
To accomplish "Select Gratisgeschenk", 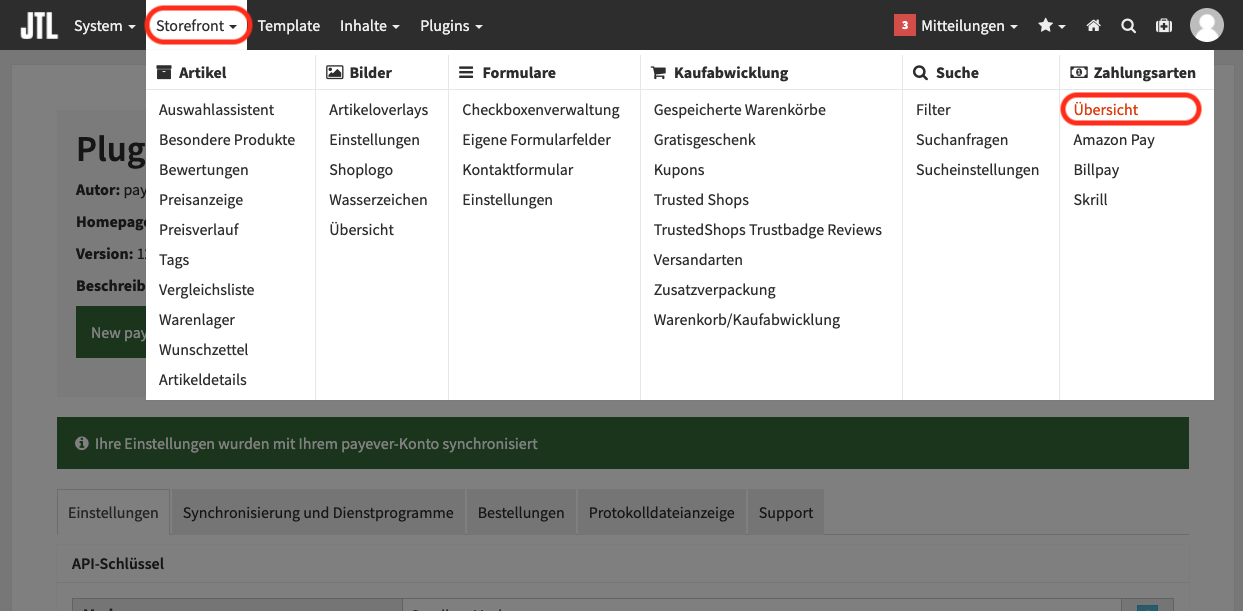I will (x=705, y=140).
